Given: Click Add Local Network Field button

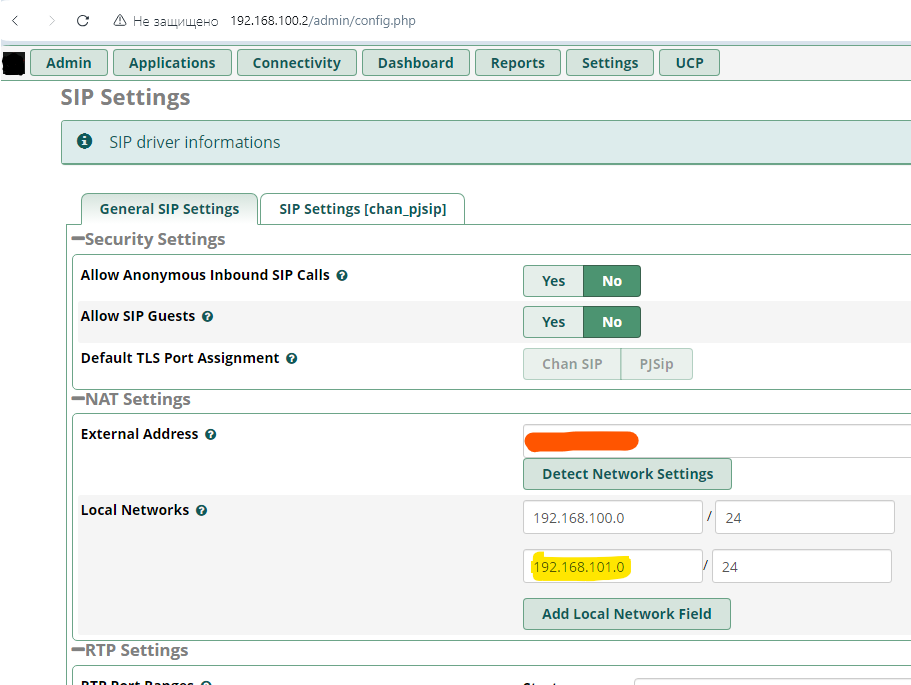Looking at the screenshot, I should (626, 614).
